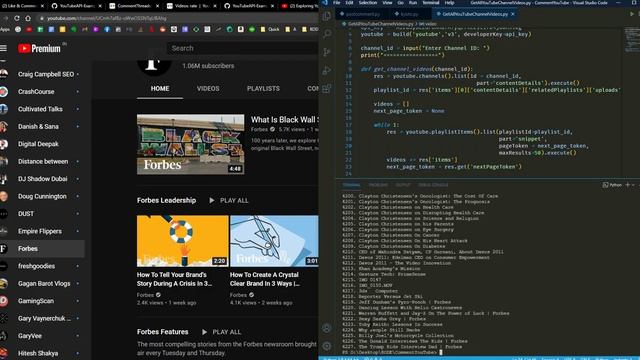Reload the page in the browser
640x360 pixels.
coord(17,18)
